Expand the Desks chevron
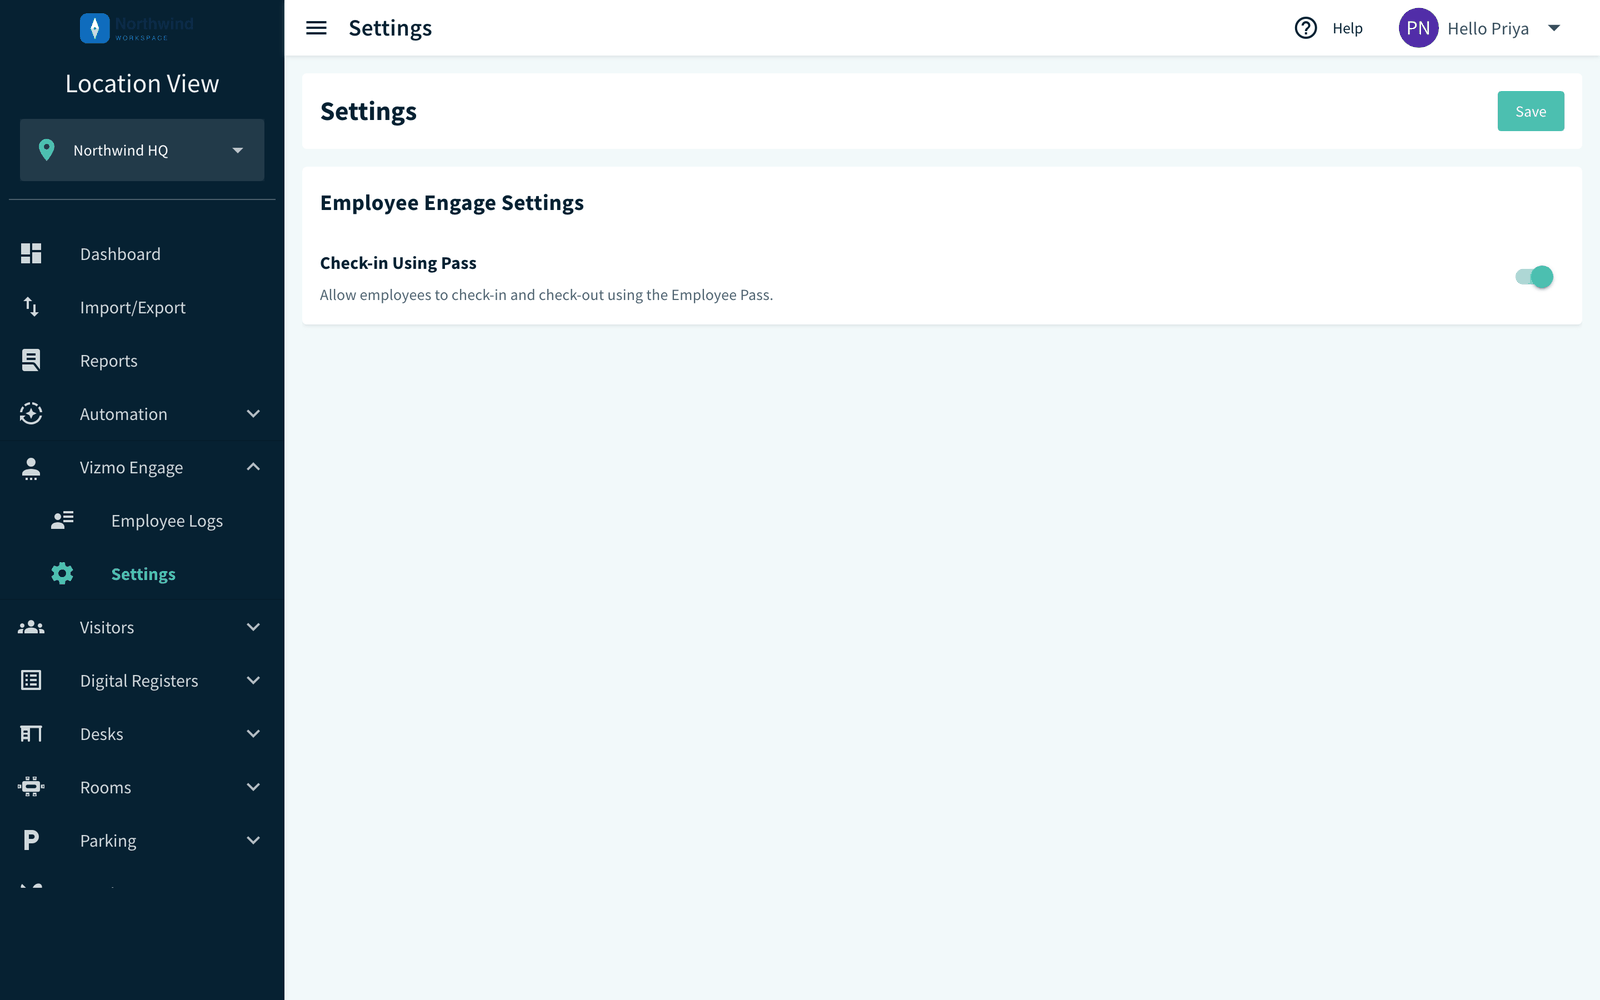The height and width of the screenshot is (1000, 1600). pyautogui.click(x=253, y=734)
